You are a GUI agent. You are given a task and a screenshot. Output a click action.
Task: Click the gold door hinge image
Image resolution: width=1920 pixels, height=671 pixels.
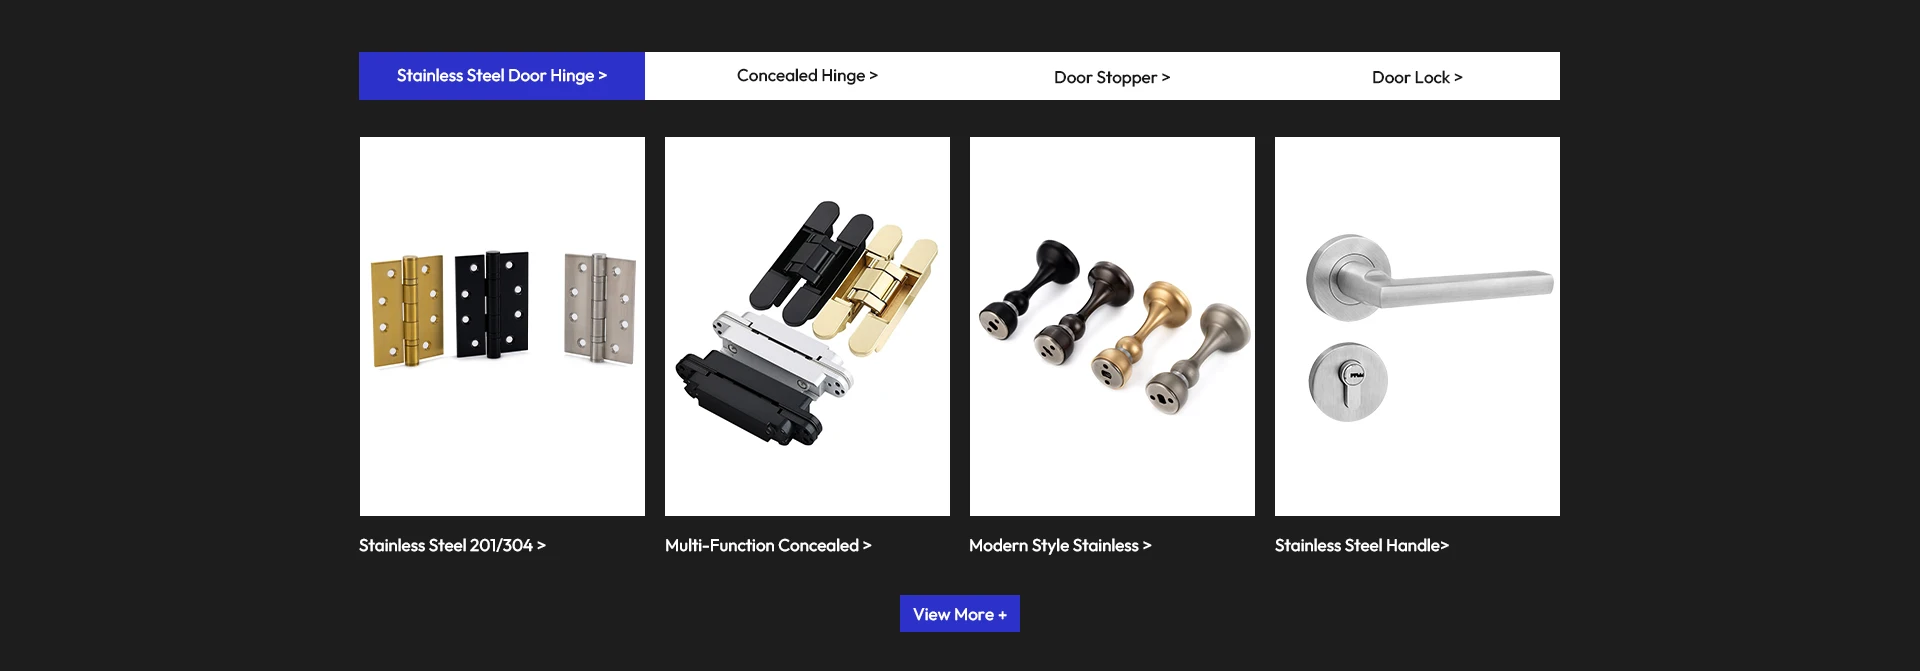407,311
